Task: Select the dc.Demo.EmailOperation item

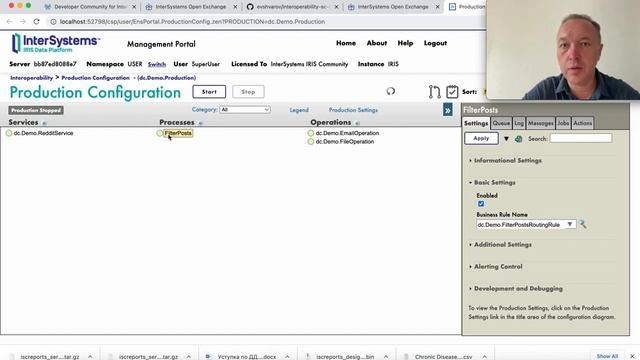Action: coord(347,133)
